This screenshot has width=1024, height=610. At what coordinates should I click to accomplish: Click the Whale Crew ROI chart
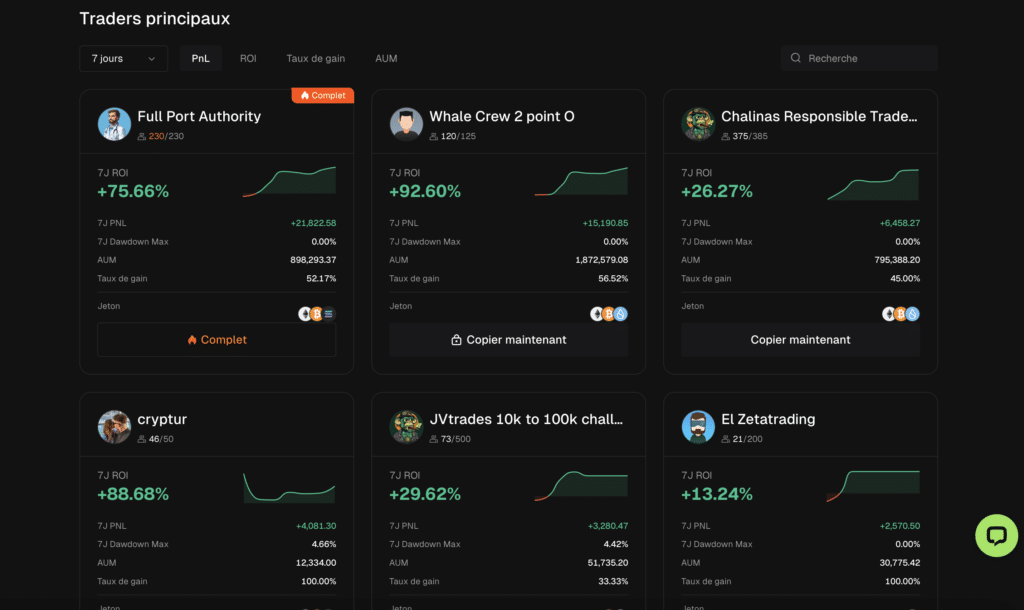(x=581, y=182)
